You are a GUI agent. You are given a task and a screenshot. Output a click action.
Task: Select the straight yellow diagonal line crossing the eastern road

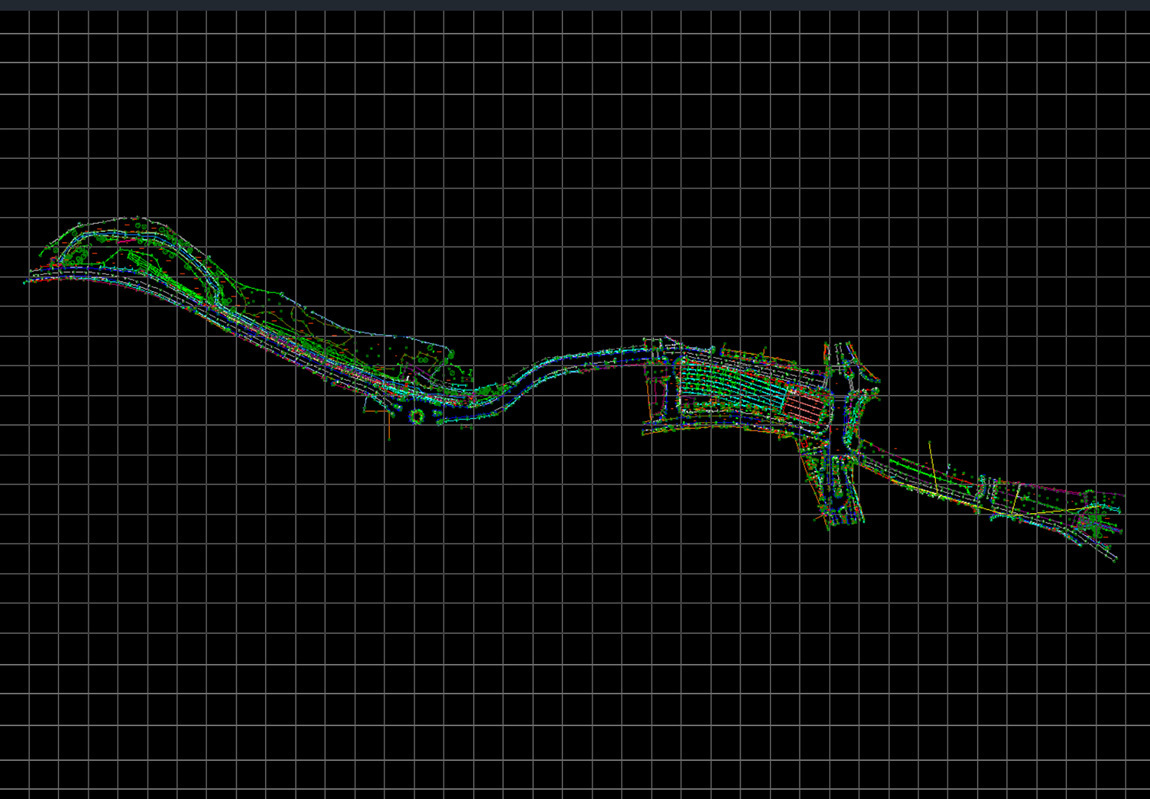click(x=934, y=468)
